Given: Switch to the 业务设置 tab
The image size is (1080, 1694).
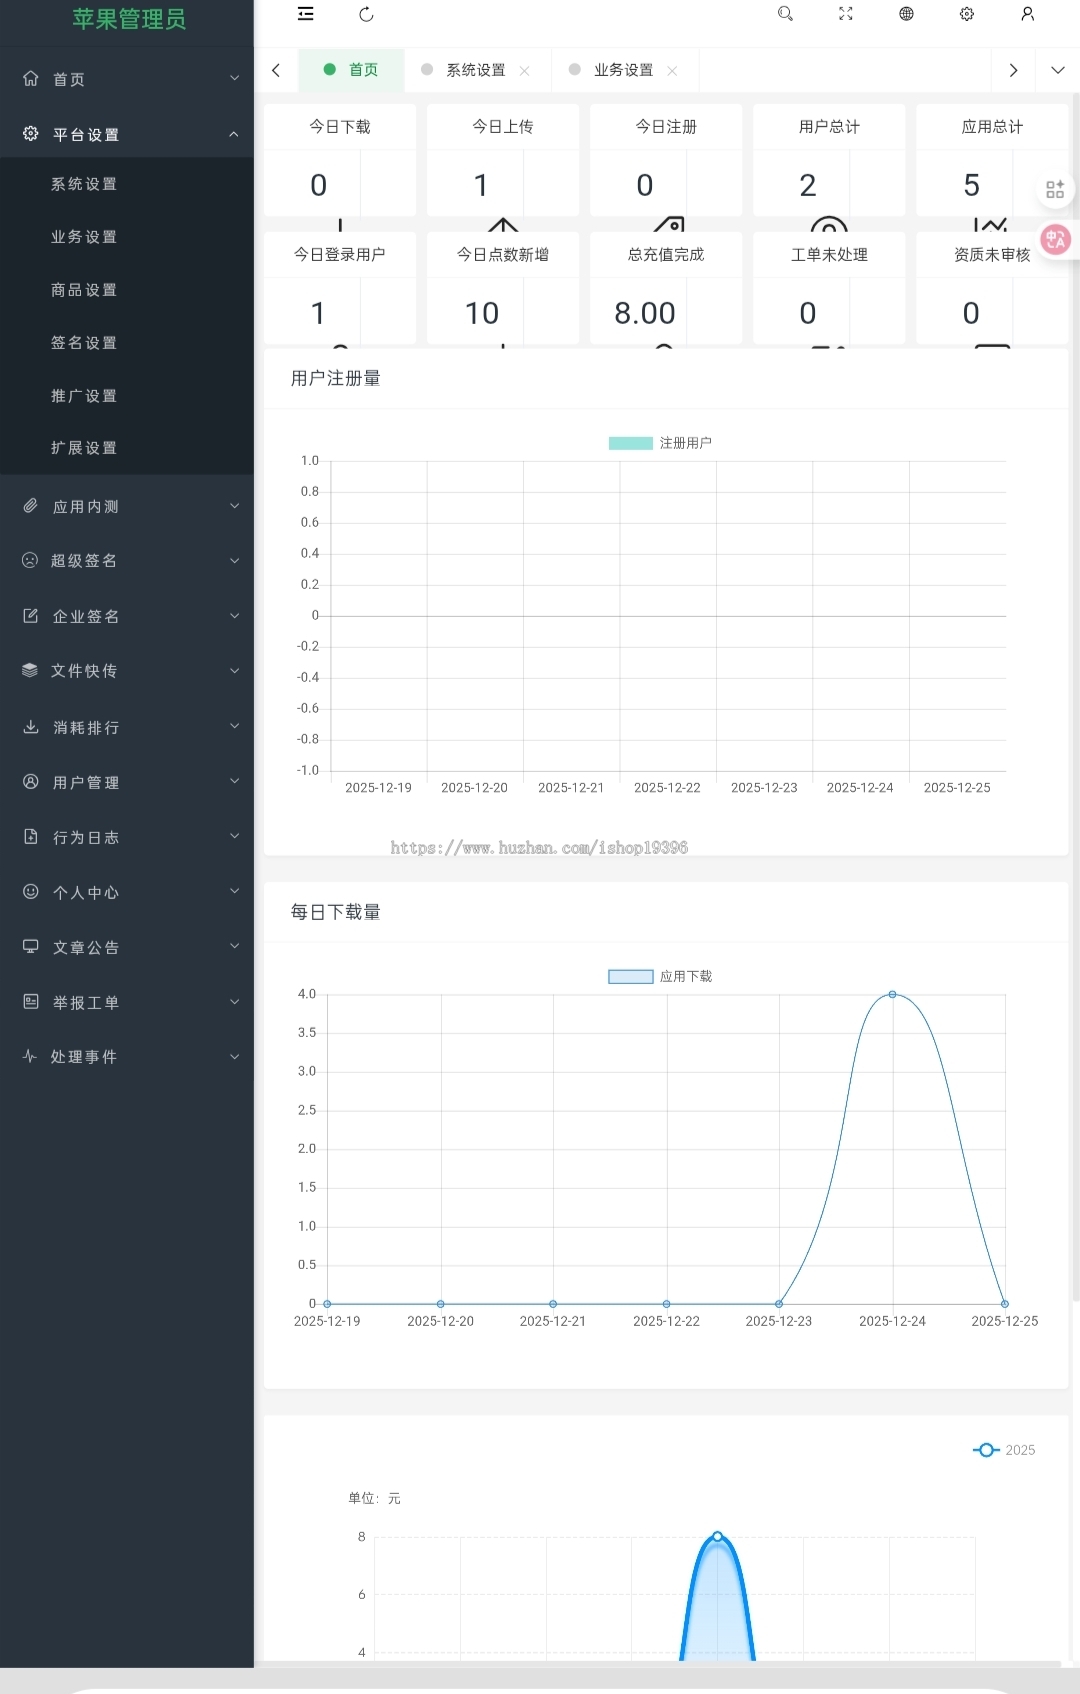Looking at the screenshot, I should tap(623, 70).
